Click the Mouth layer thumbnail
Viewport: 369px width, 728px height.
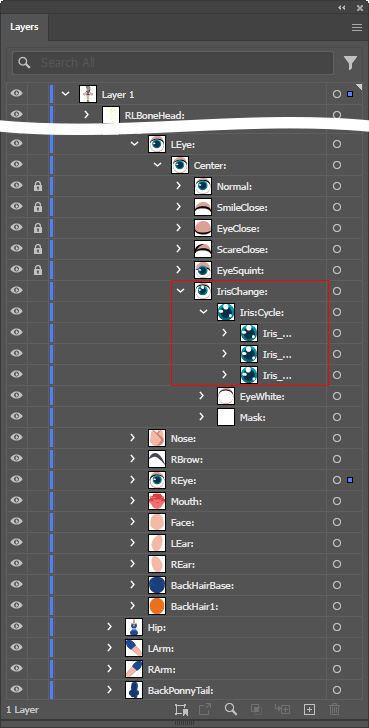coord(157,501)
